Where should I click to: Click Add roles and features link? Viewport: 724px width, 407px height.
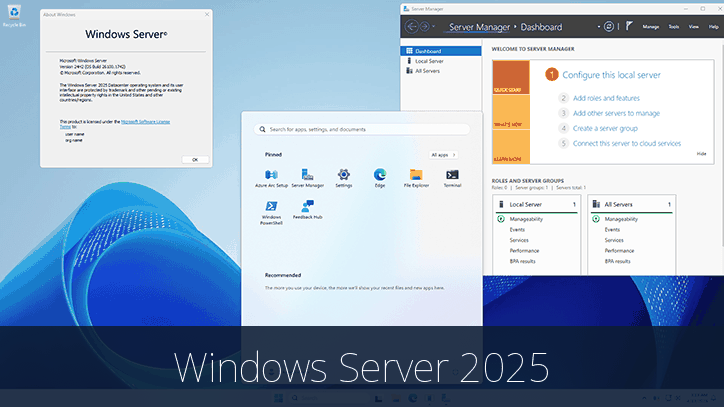coord(606,98)
